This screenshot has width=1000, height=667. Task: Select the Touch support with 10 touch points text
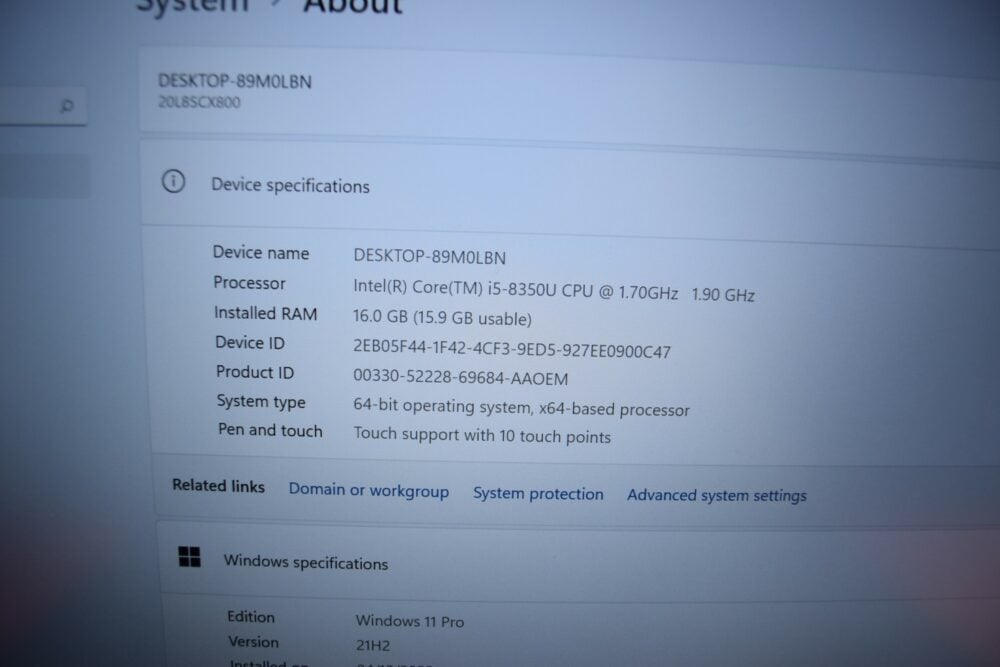click(482, 435)
